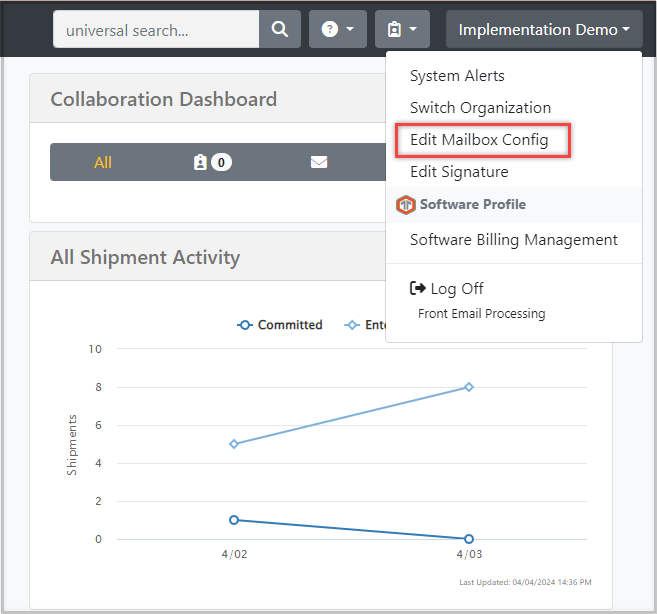Viewport: 657px width, 614px height.
Task: Click the Software Profile hexagon logo icon
Action: pyautogui.click(x=405, y=205)
